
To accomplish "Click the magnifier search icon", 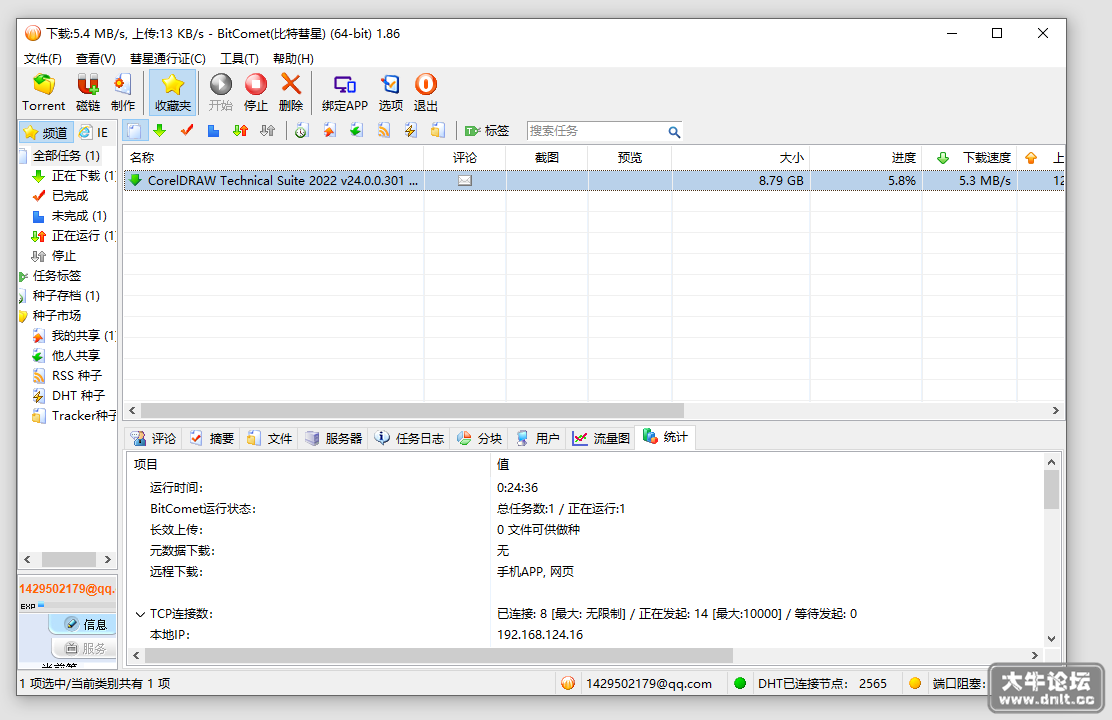I will click(674, 131).
